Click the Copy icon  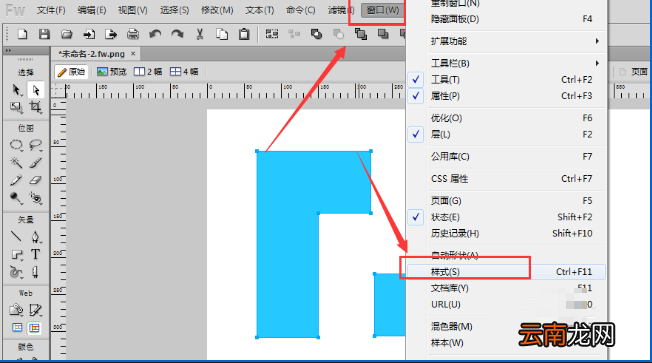coord(222,34)
